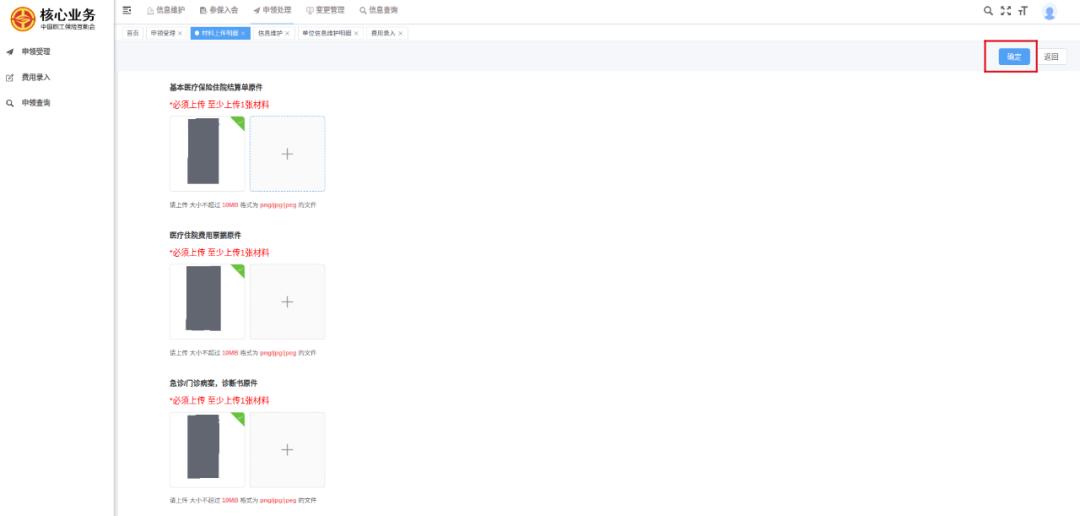Image resolution: width=1080 pixels, height=516 pixels.
Task: Toggle fullscreen mode icon
Action: [x=1006, y=11]
